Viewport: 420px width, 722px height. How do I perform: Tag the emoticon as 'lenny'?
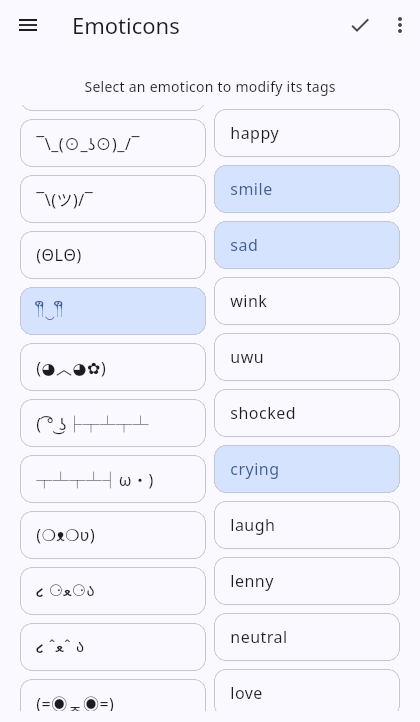click(x=307, y=582)
